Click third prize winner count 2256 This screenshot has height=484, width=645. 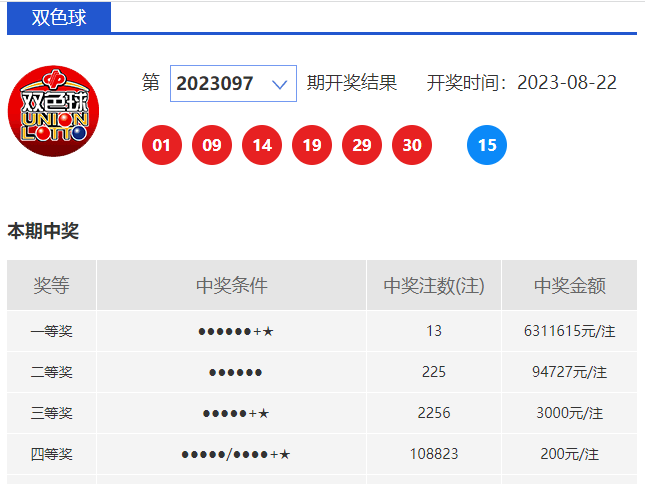tap(434, 413)
